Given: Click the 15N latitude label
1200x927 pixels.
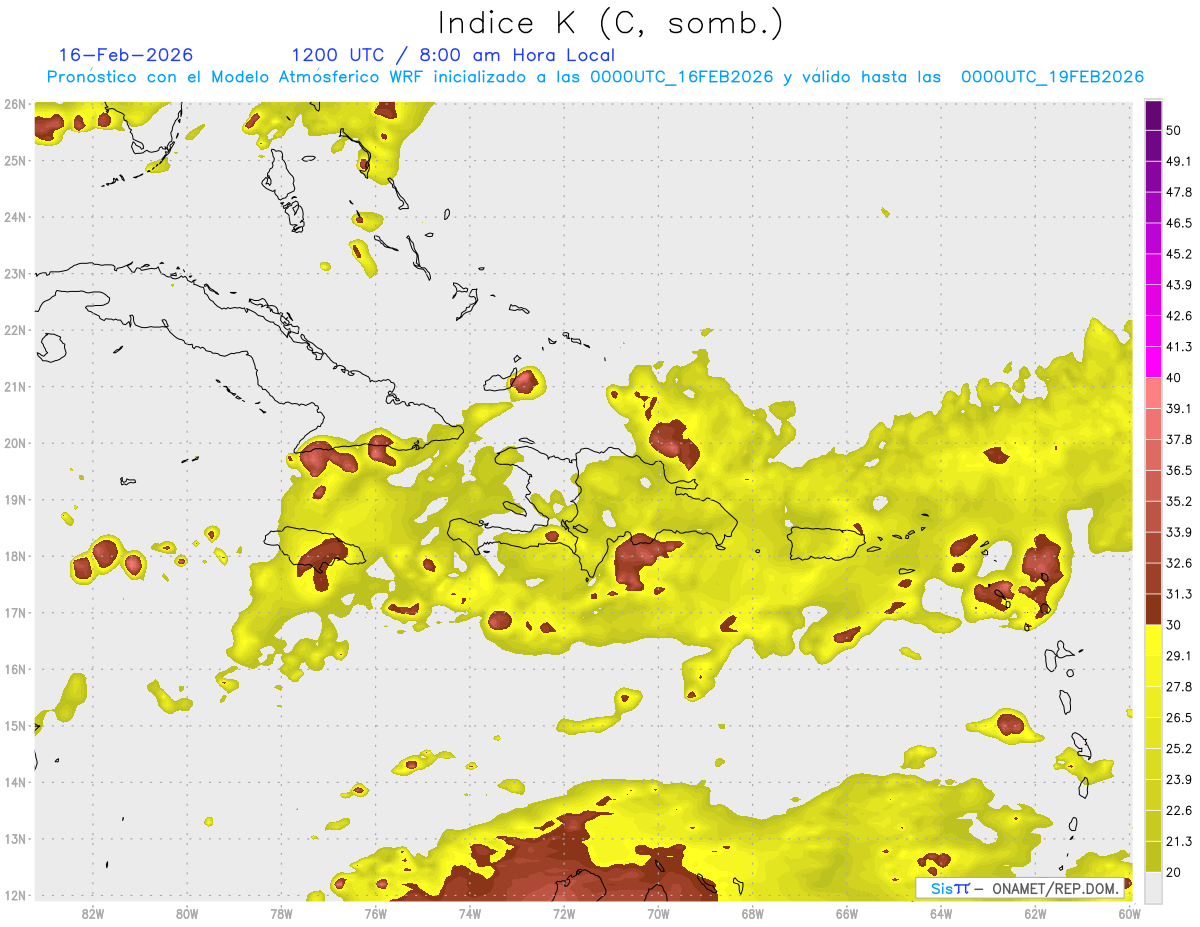Looking at the screenshot, I should (15, 725).
